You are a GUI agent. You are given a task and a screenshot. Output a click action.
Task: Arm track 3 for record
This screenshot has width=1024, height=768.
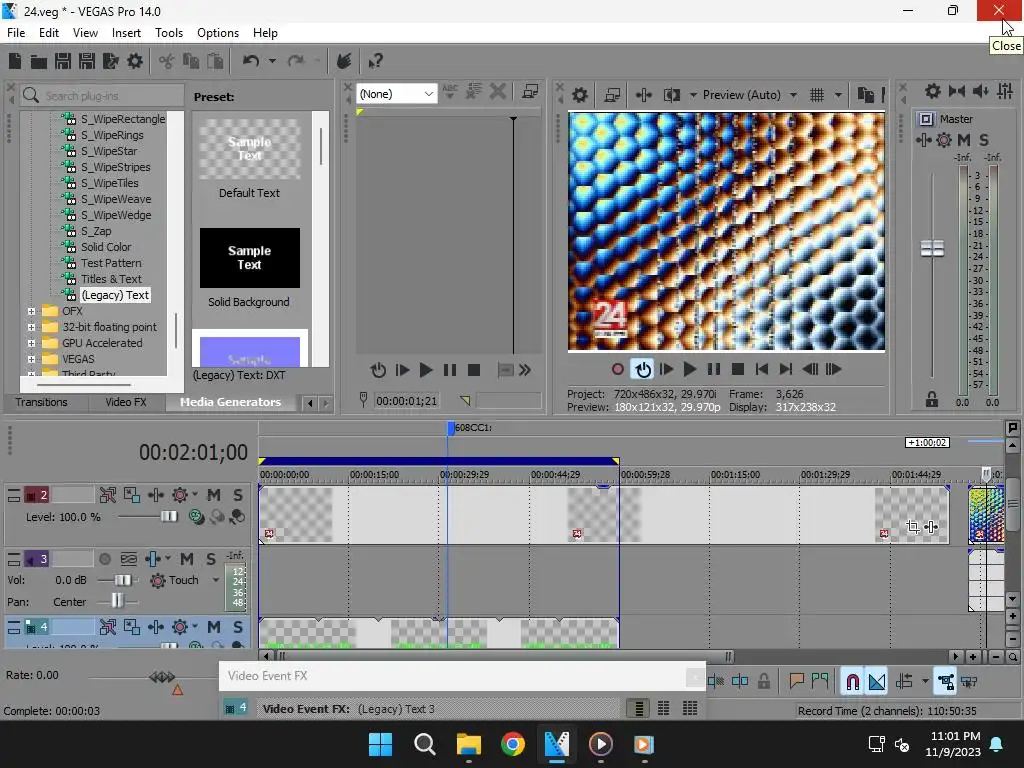tap(104, 559)
